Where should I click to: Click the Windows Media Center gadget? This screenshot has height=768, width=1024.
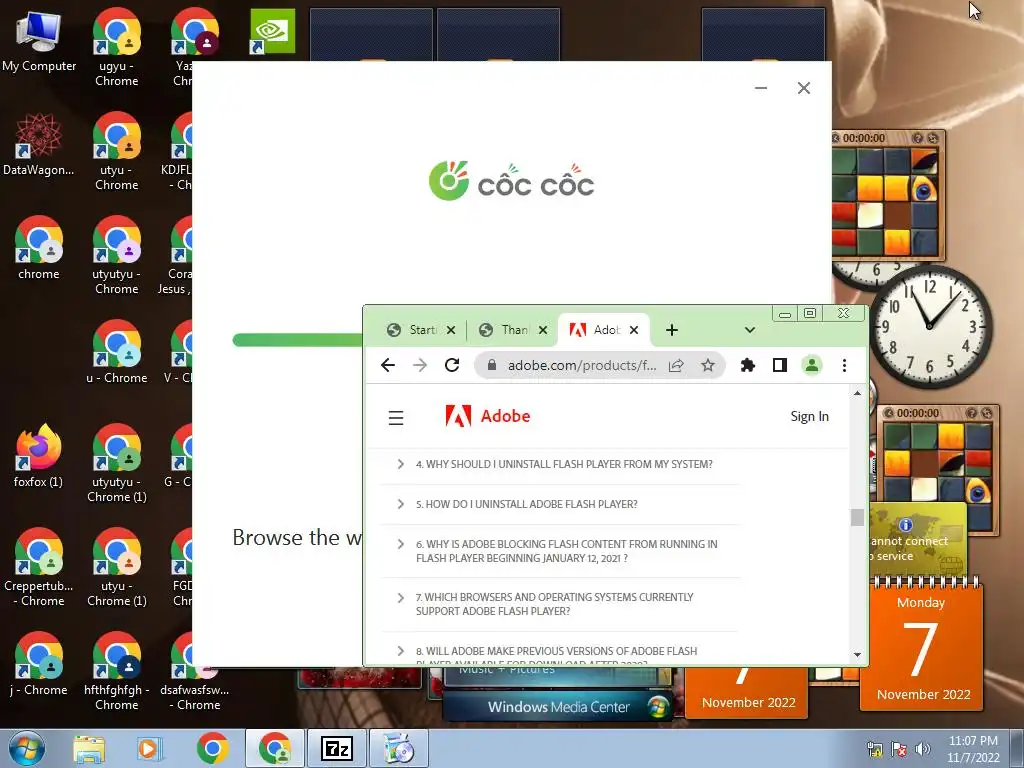pyautogui.click(x=558, y=707)
